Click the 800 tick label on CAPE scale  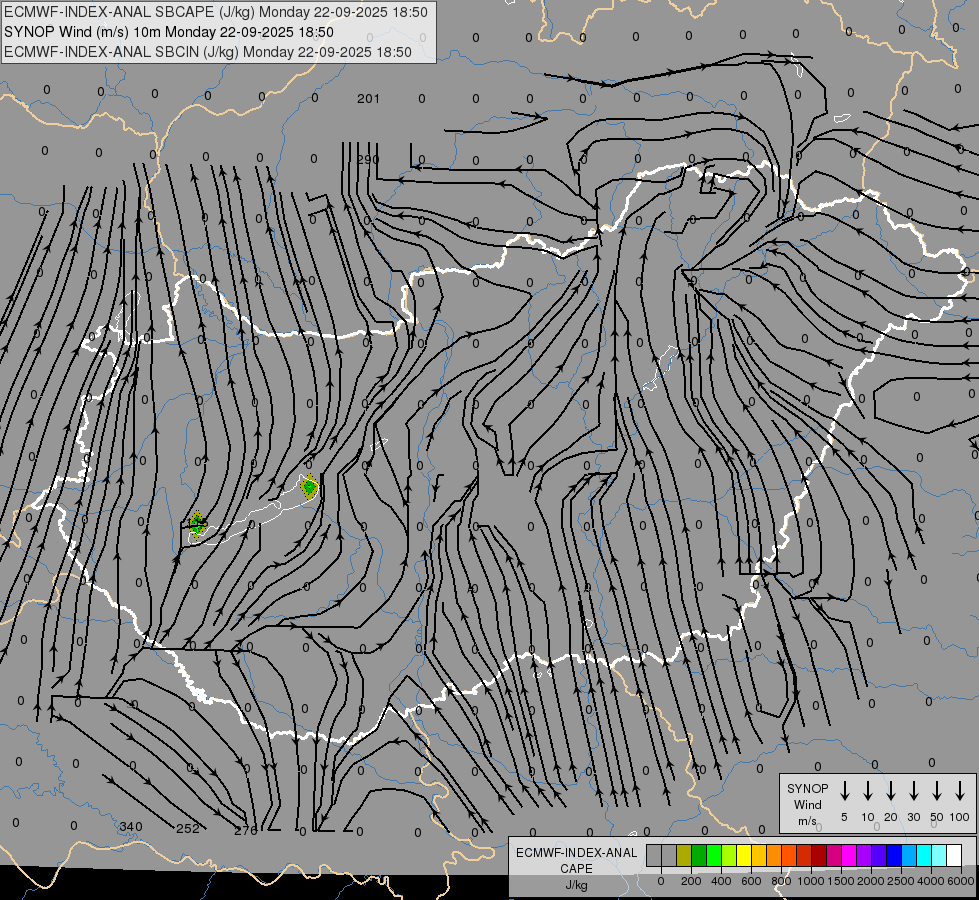pyautogui.click(x=781, y=881)
